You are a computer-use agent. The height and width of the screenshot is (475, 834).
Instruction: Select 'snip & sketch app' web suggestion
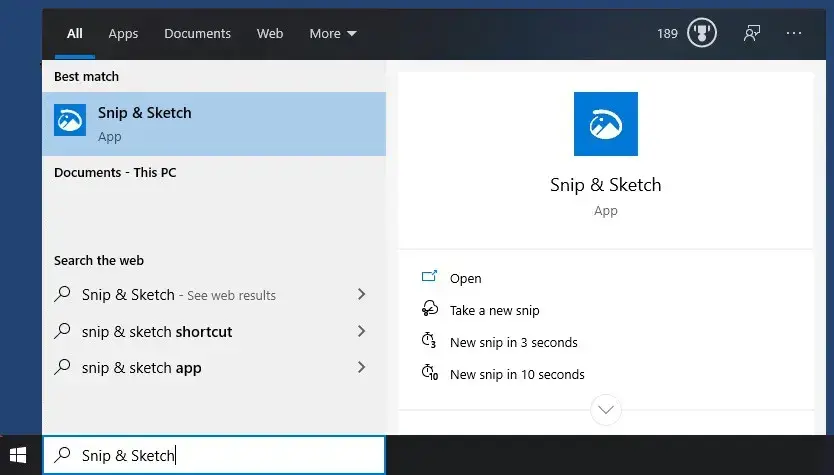coord(214,368)
